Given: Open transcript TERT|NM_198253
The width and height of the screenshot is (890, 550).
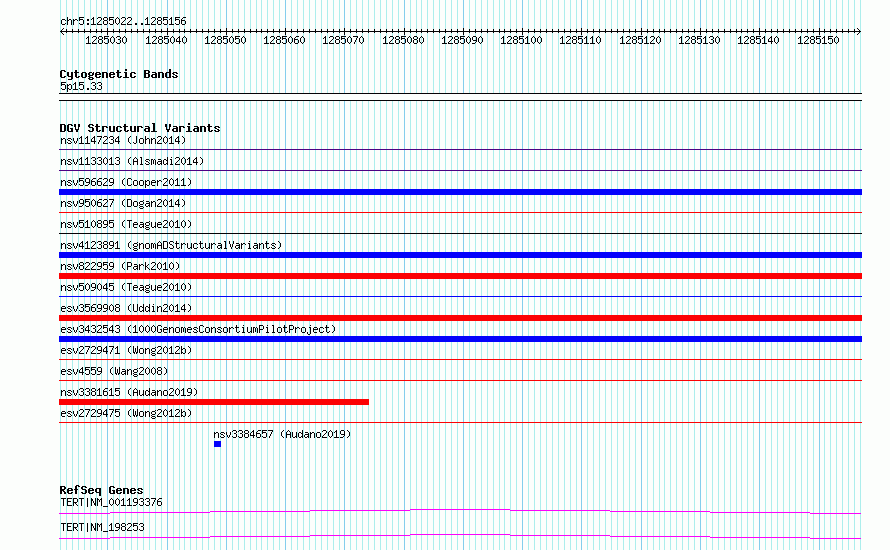Looking at the screenshot, I should 102,527.
